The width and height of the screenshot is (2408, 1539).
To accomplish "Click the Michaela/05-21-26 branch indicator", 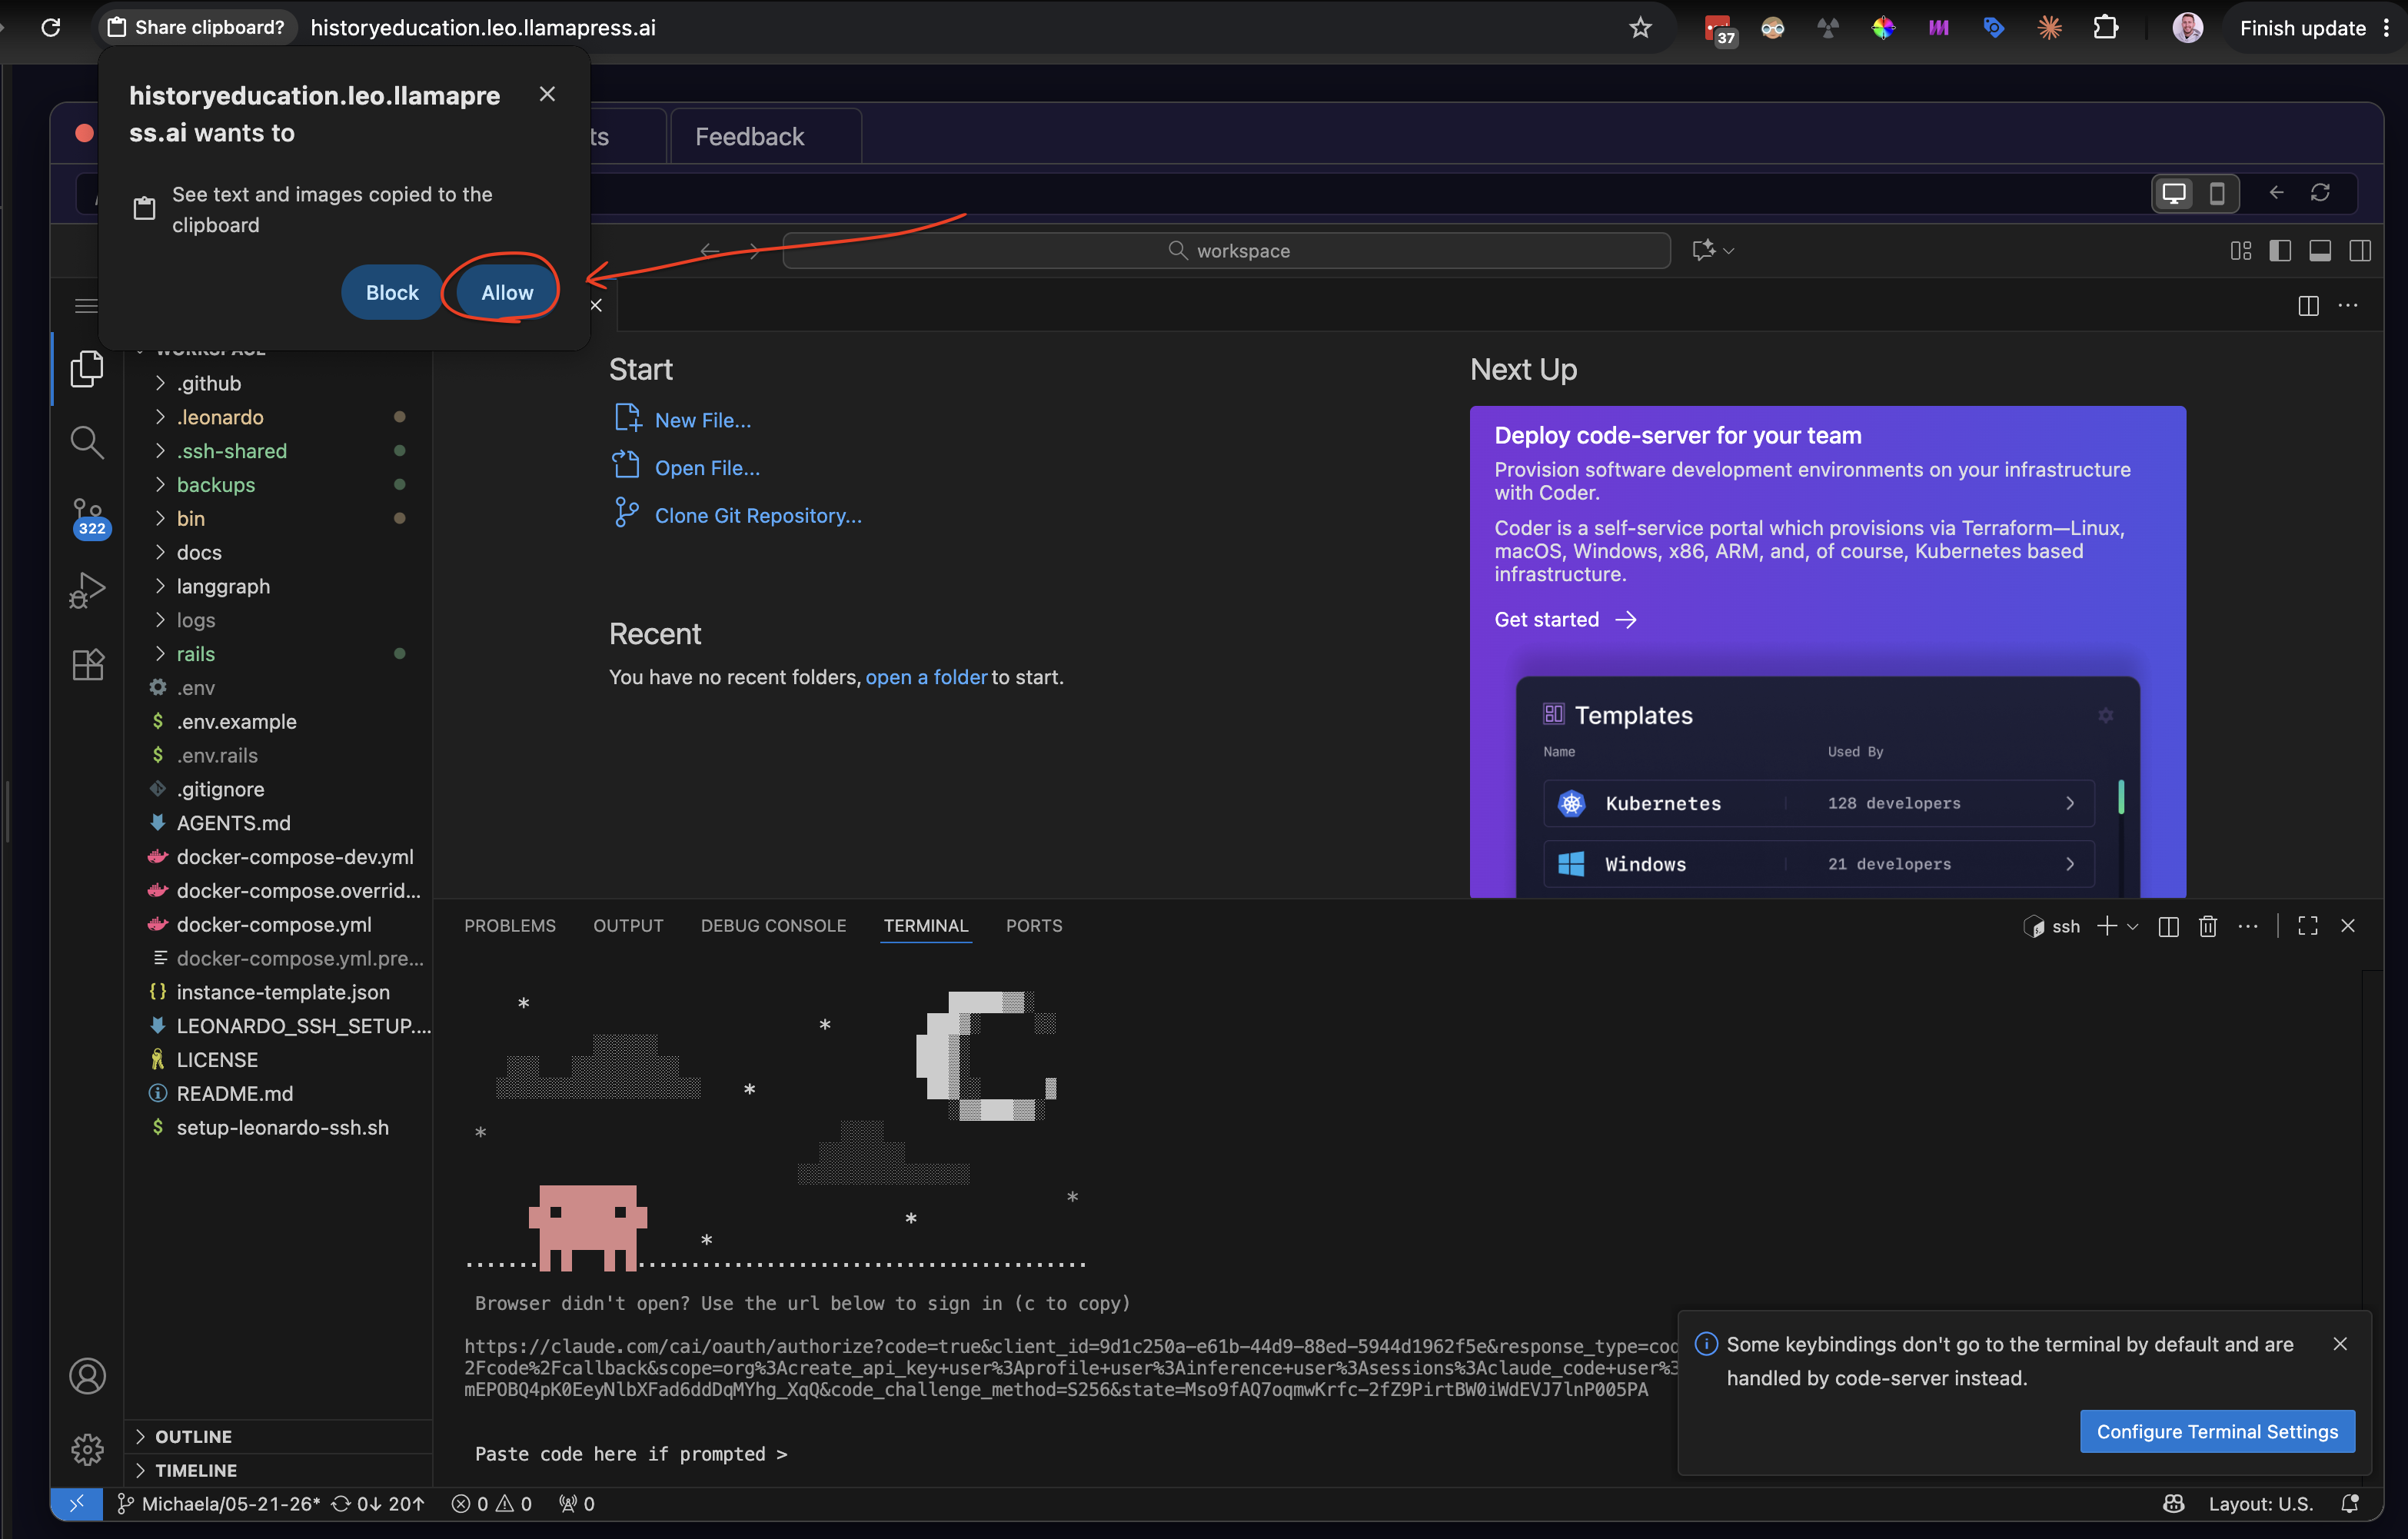I will click(219, 1503).
